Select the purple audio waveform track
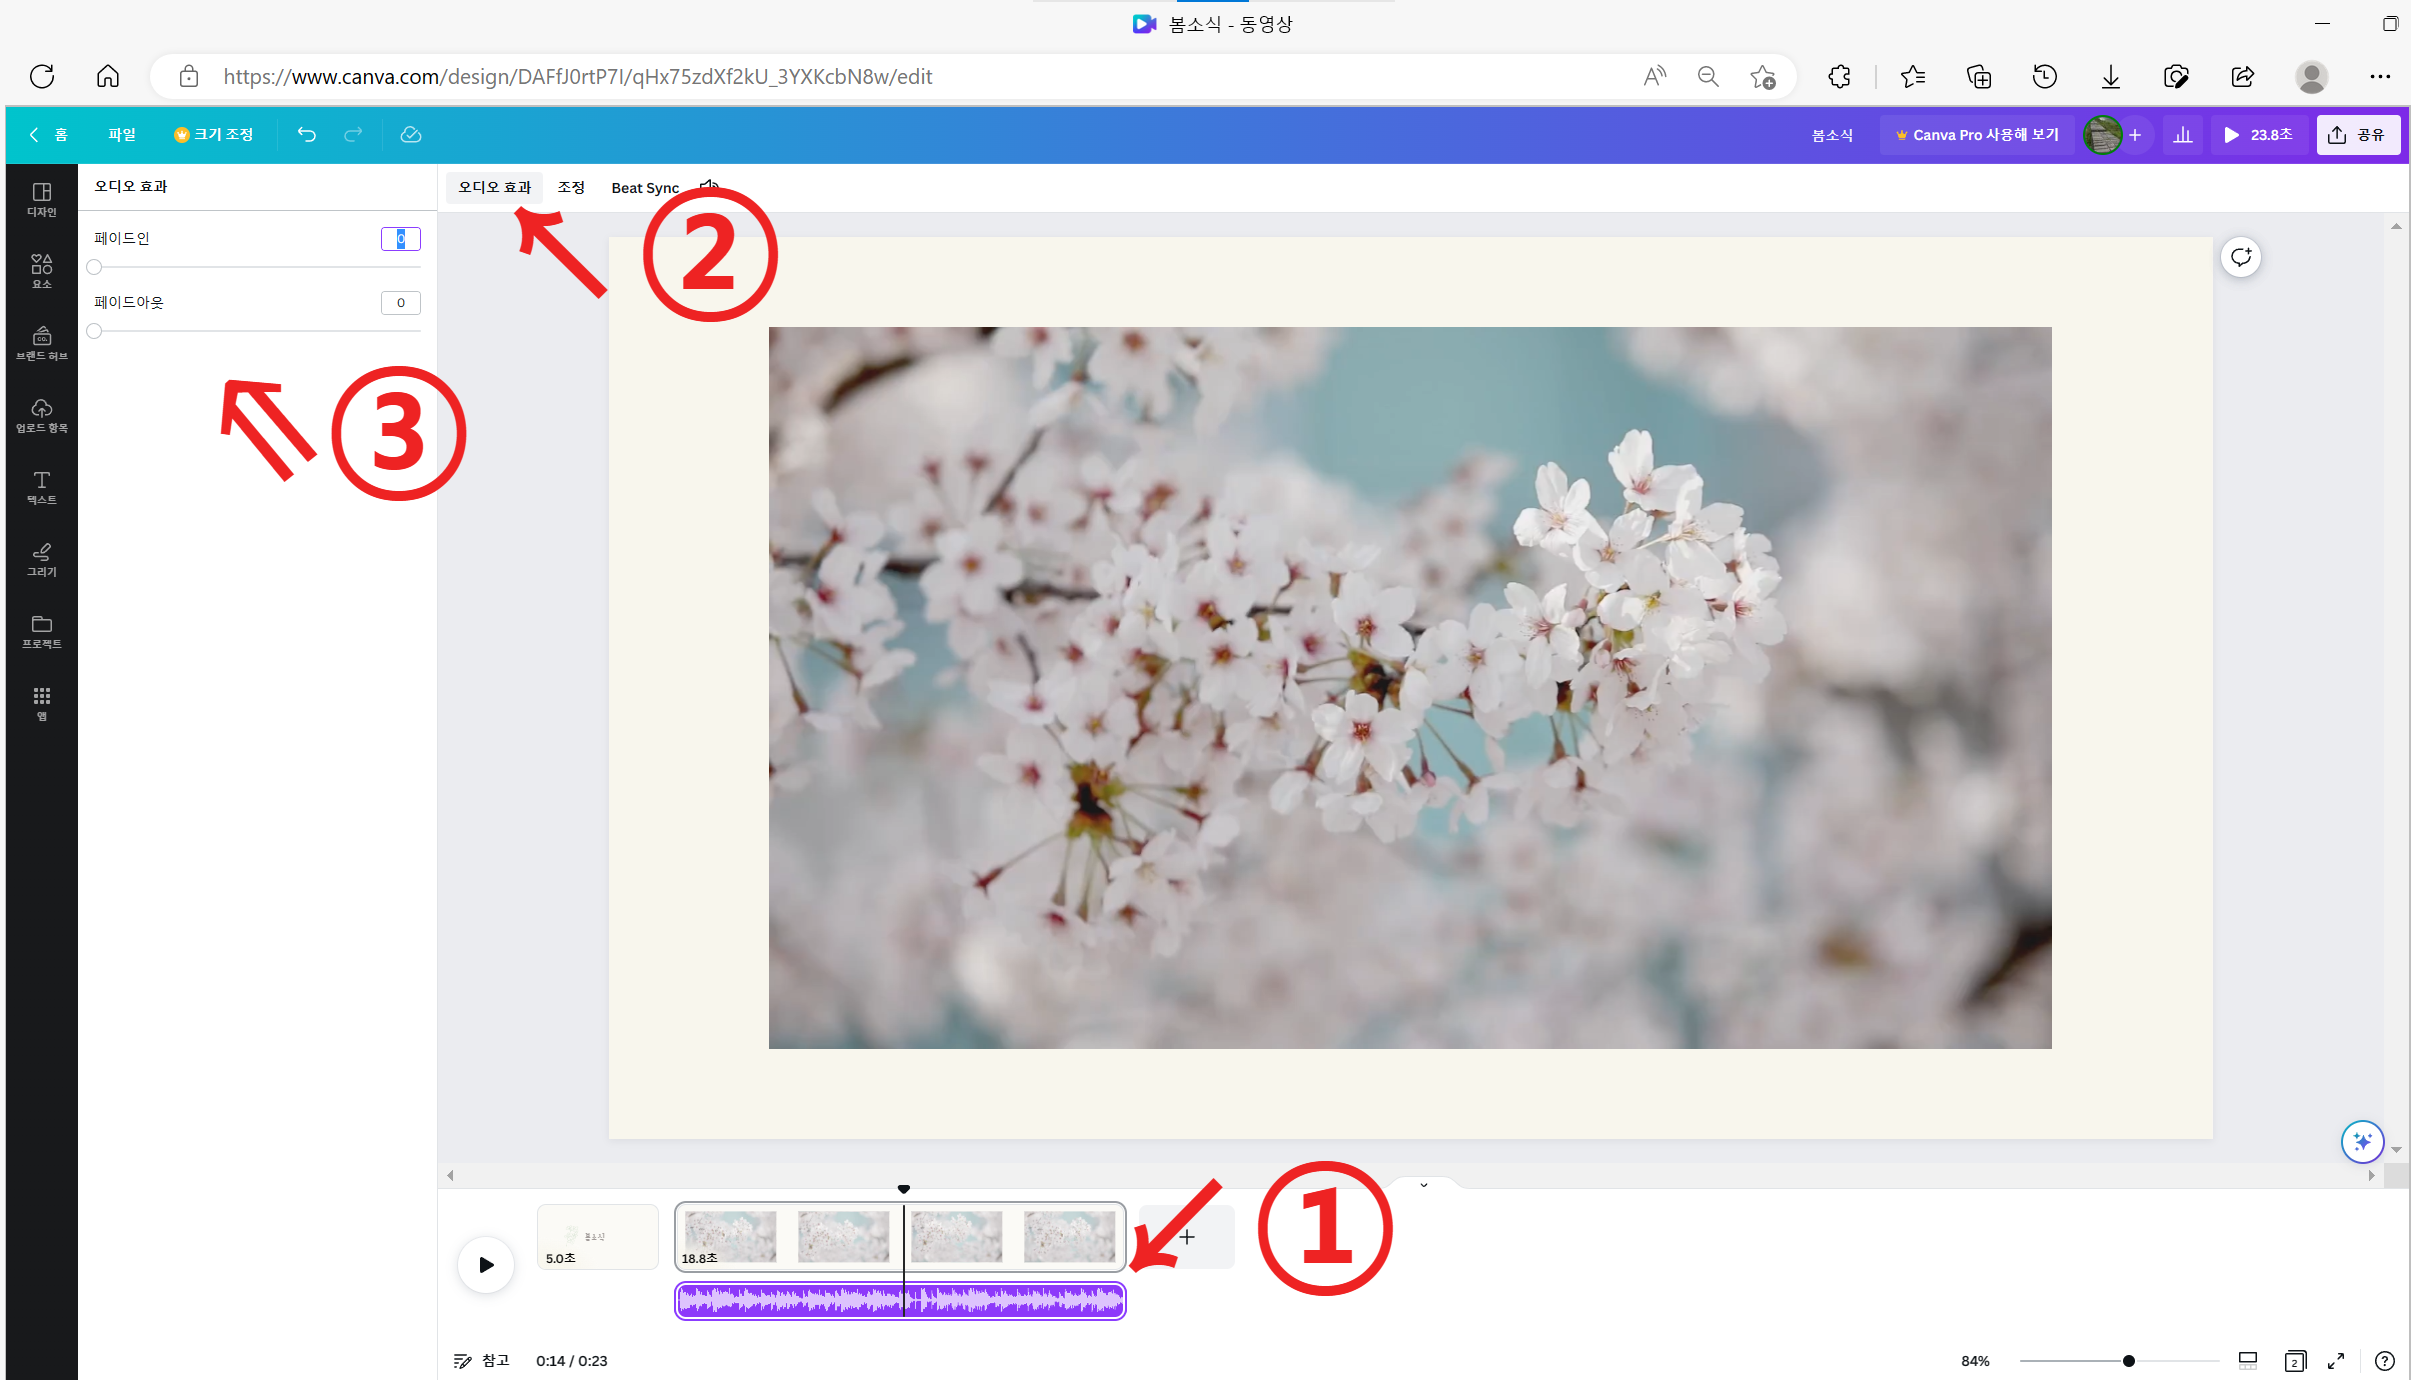The width and height of the screenshot is (2411, 1380). [900, 1300]
